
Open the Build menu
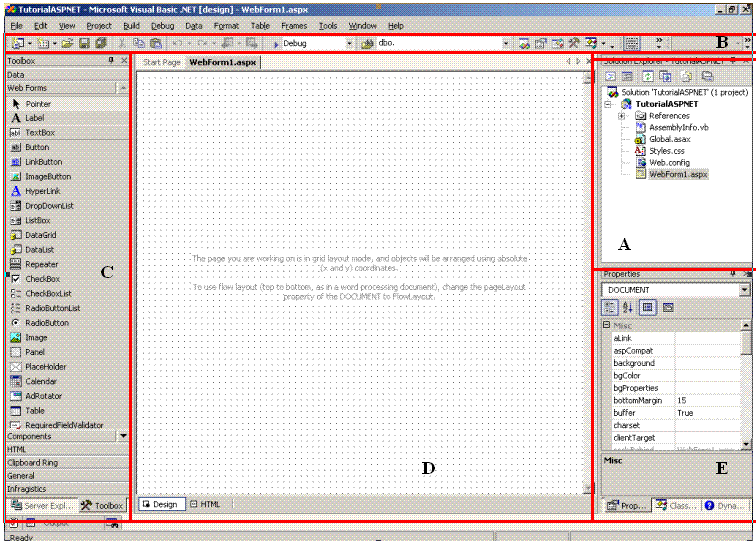[131, 26]
